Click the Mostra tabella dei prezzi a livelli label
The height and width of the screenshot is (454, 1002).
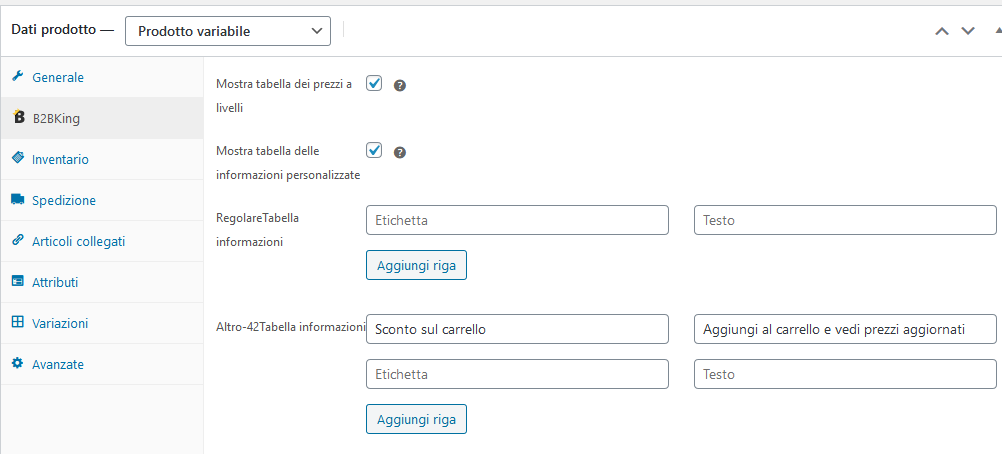click(x=284, y=96)
